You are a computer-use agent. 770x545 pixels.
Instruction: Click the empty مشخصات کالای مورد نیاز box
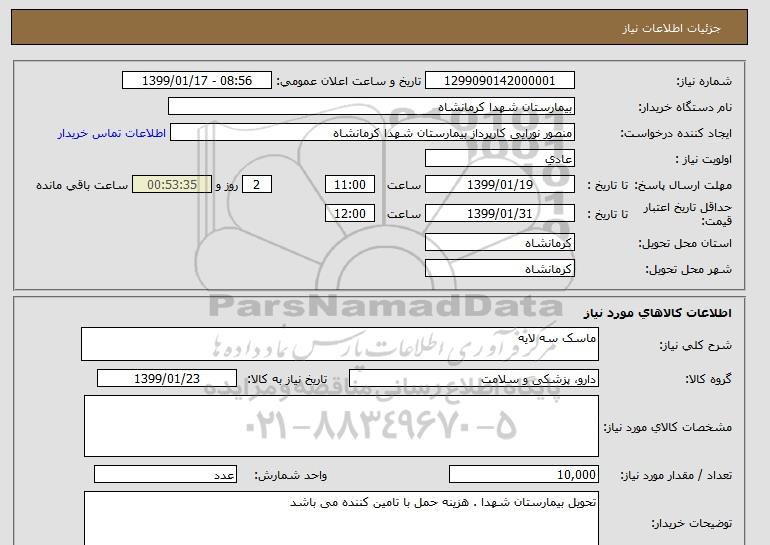click(341, 426)
